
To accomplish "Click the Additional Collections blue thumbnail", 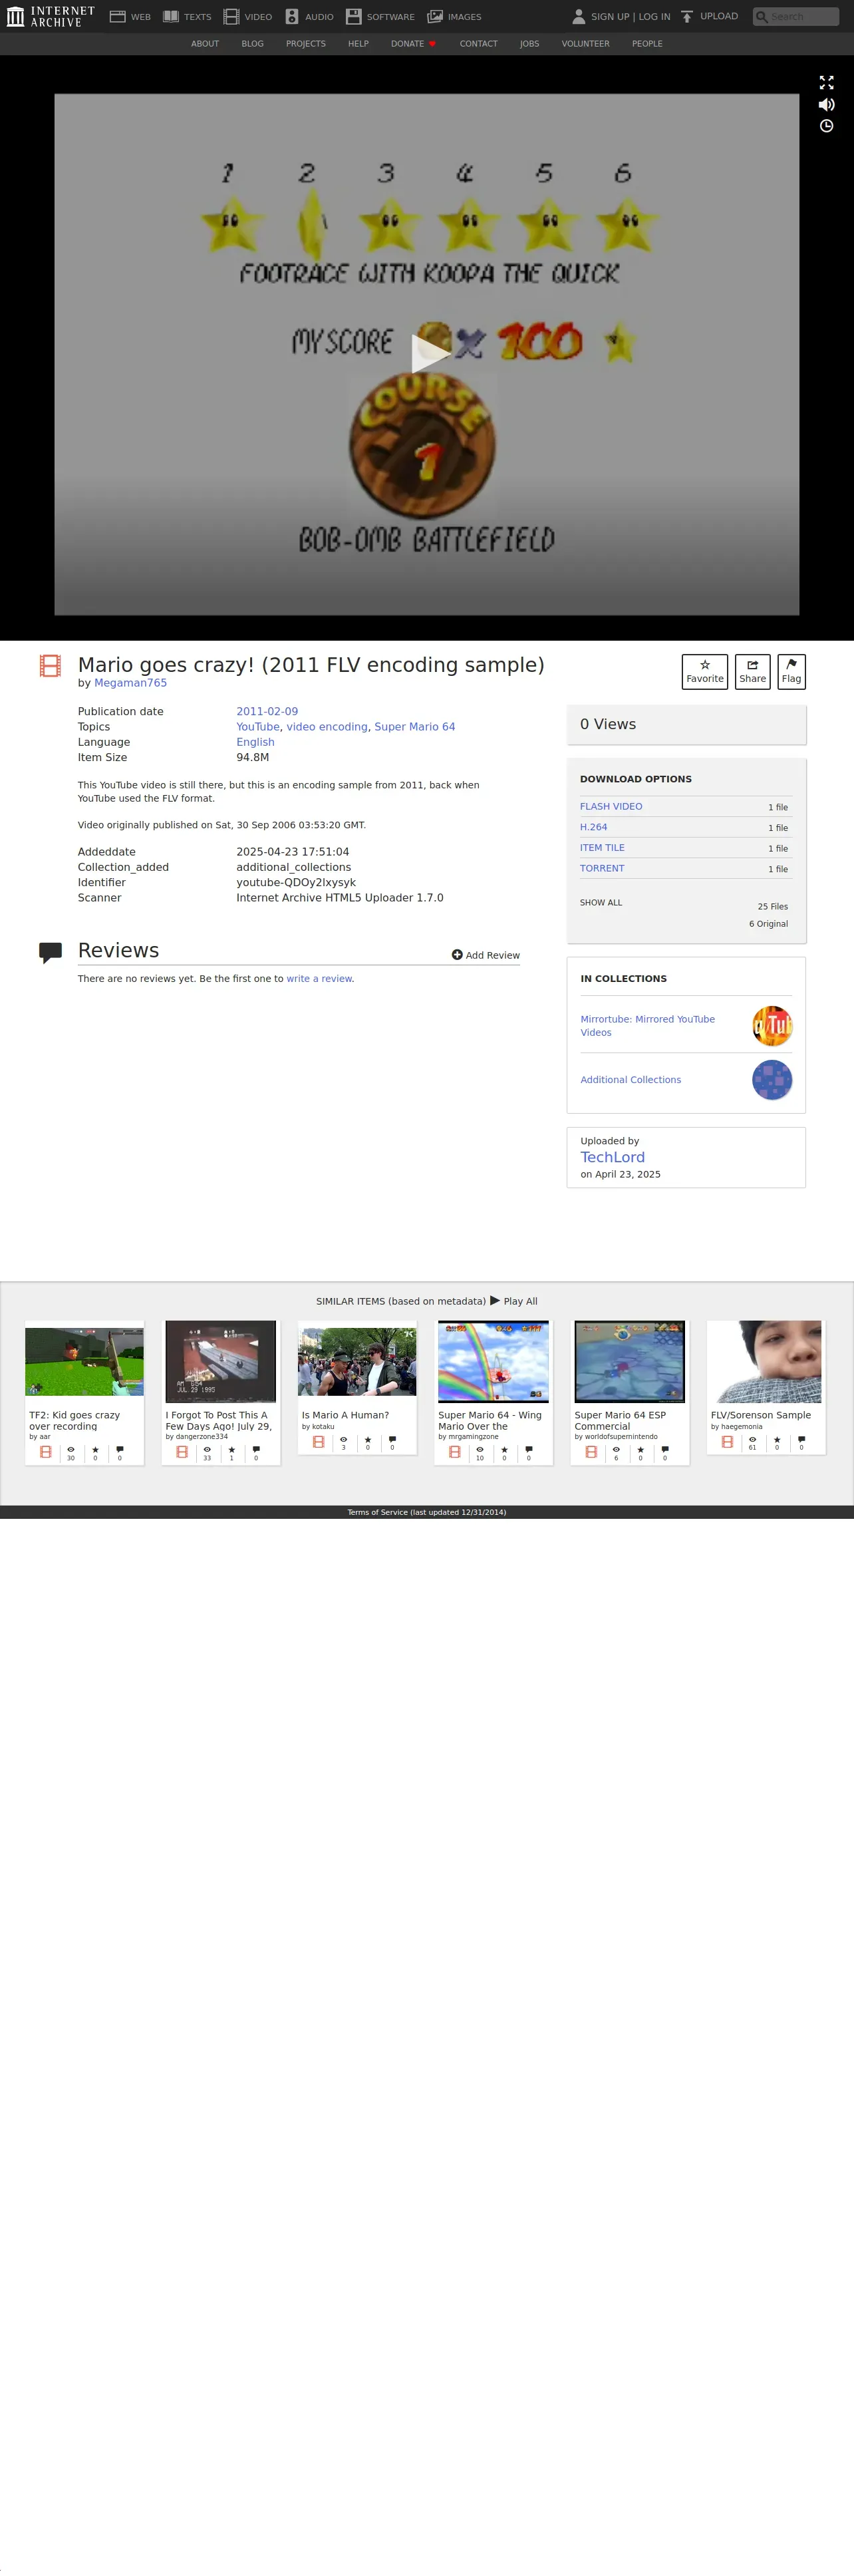I will click(772, 1080).
